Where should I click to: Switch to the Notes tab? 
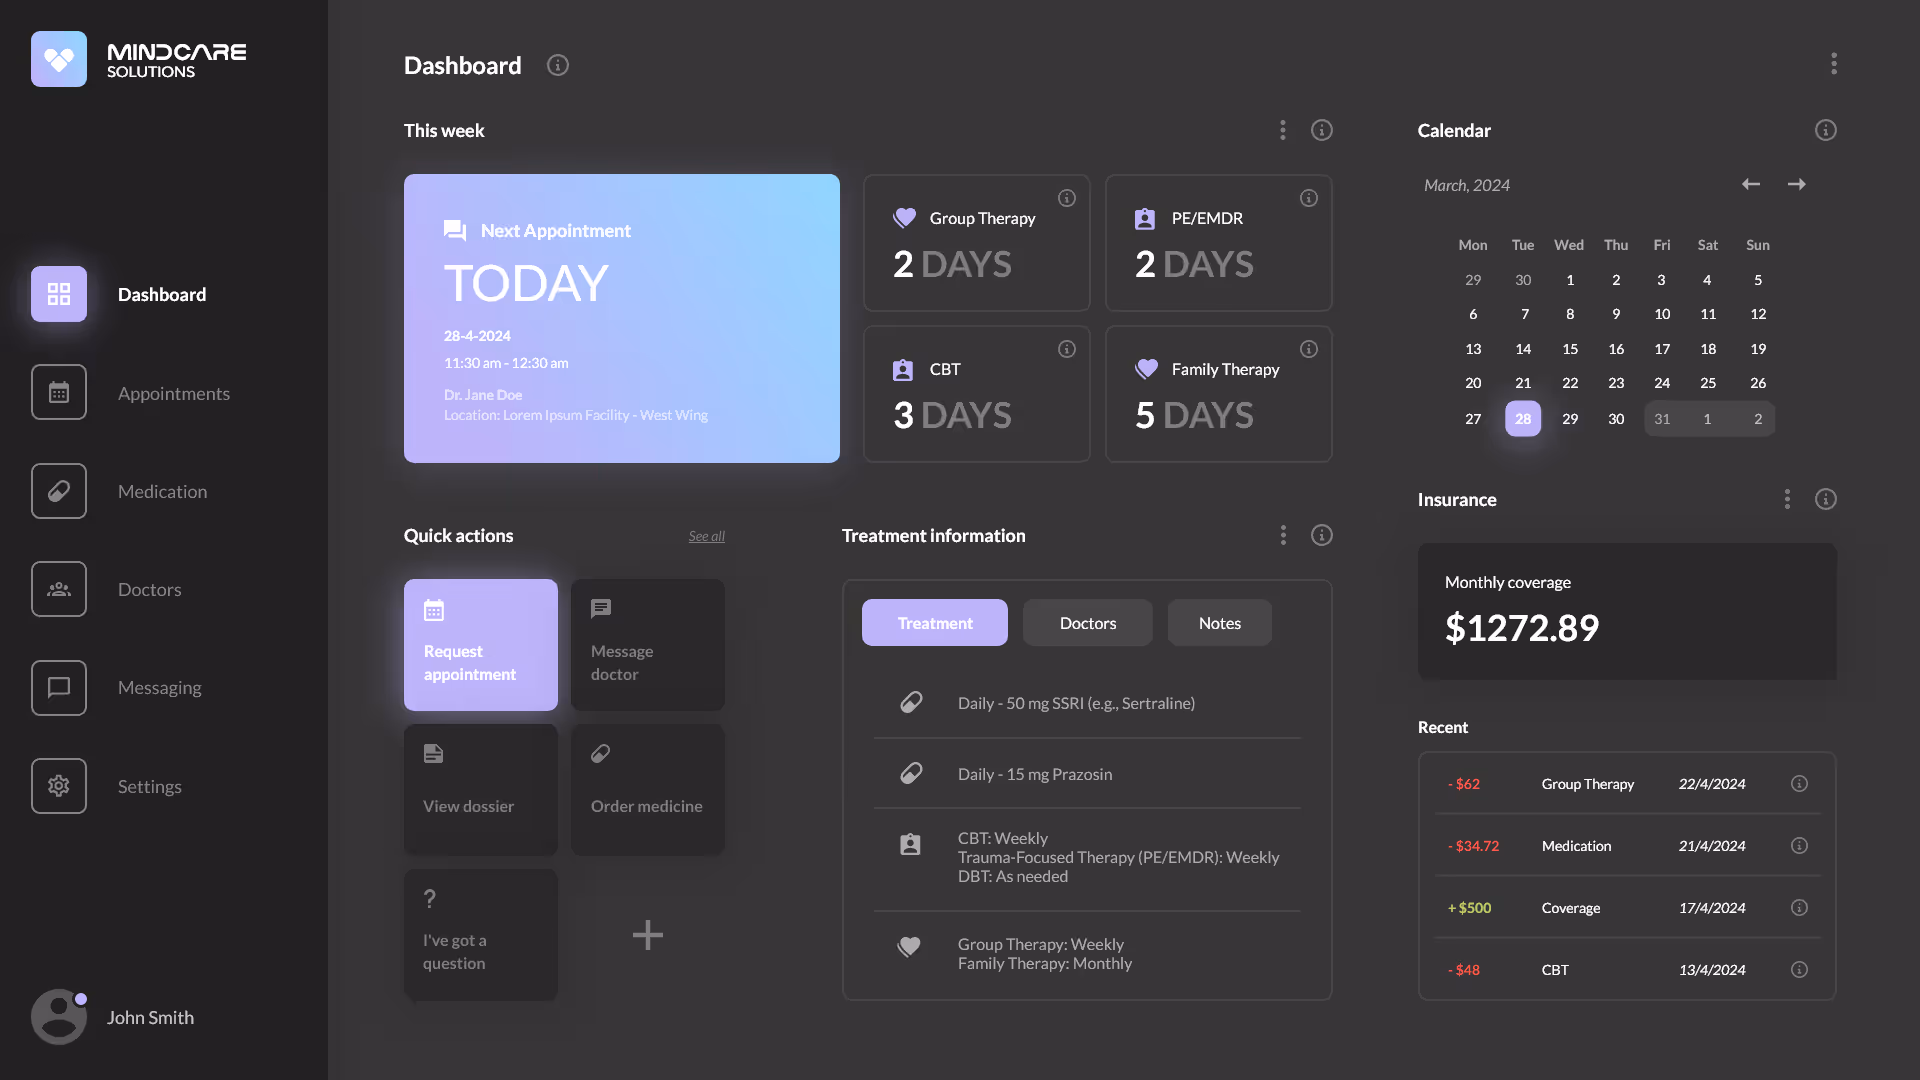click(1219, 623)
